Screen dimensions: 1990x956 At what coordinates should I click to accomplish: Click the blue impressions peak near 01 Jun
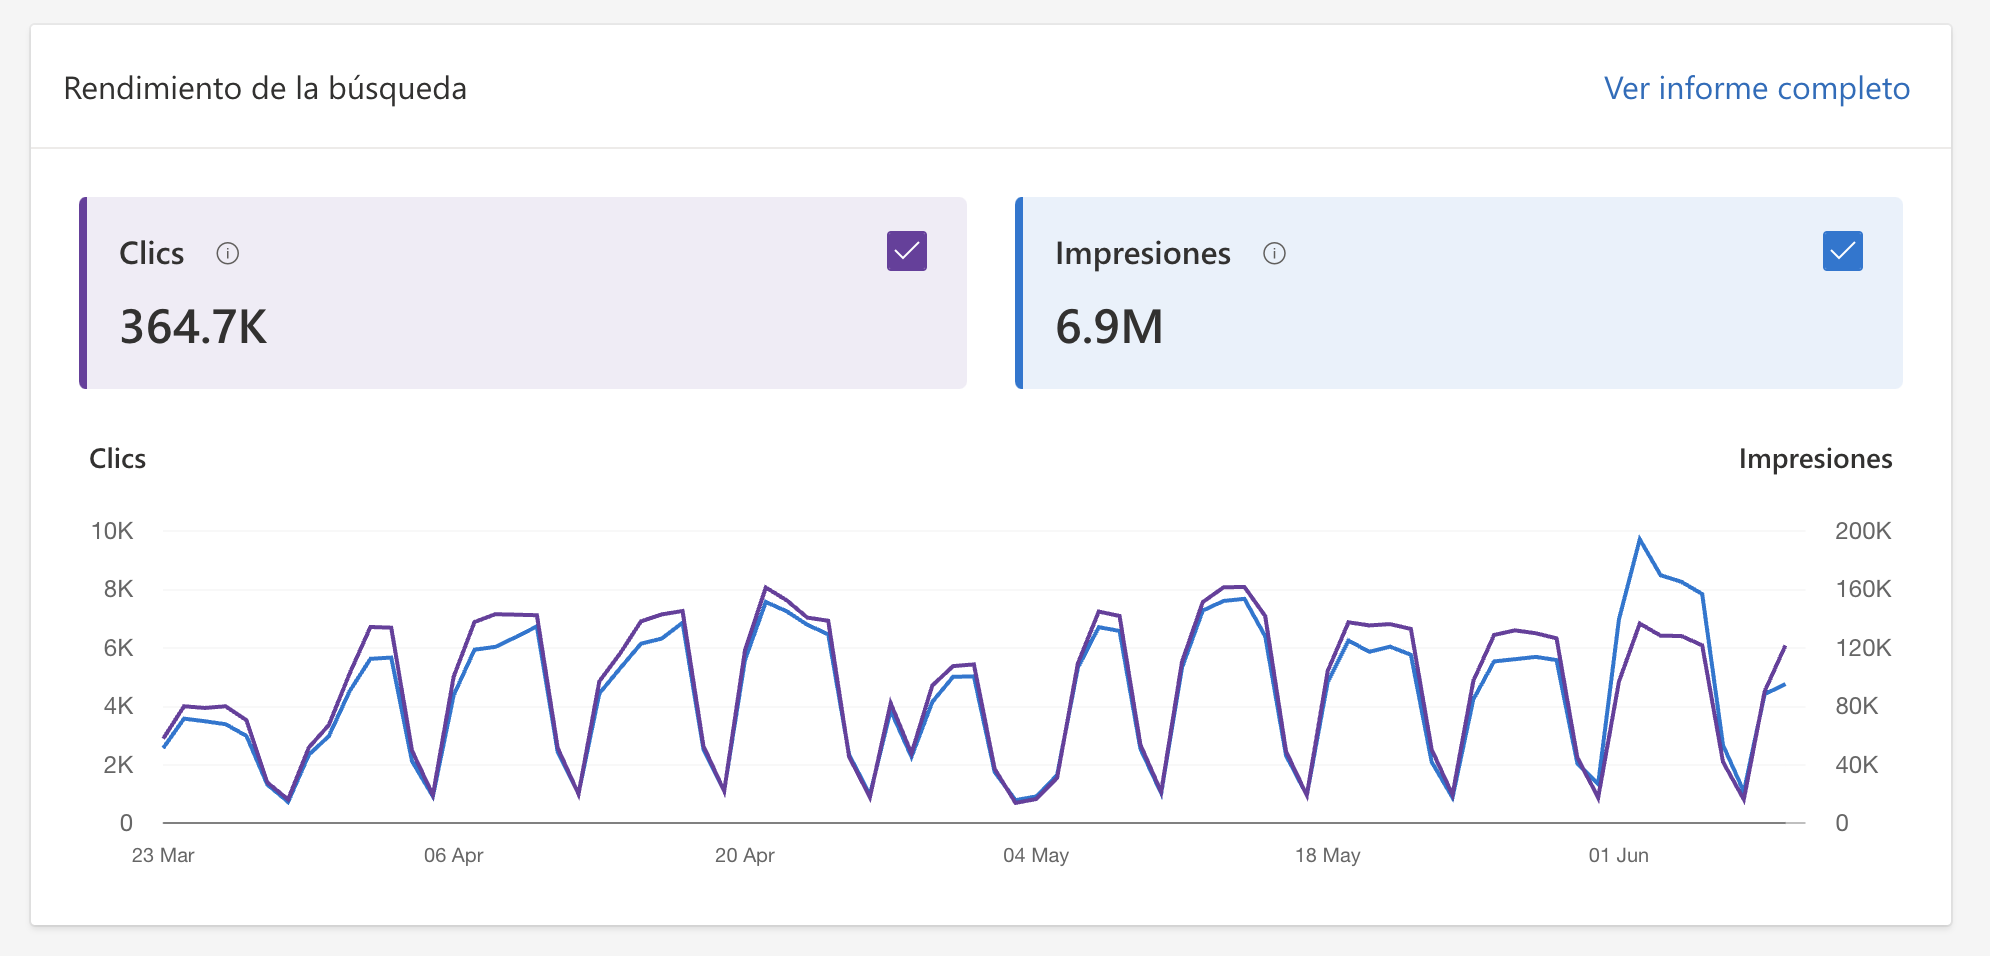pos(1640,539)
